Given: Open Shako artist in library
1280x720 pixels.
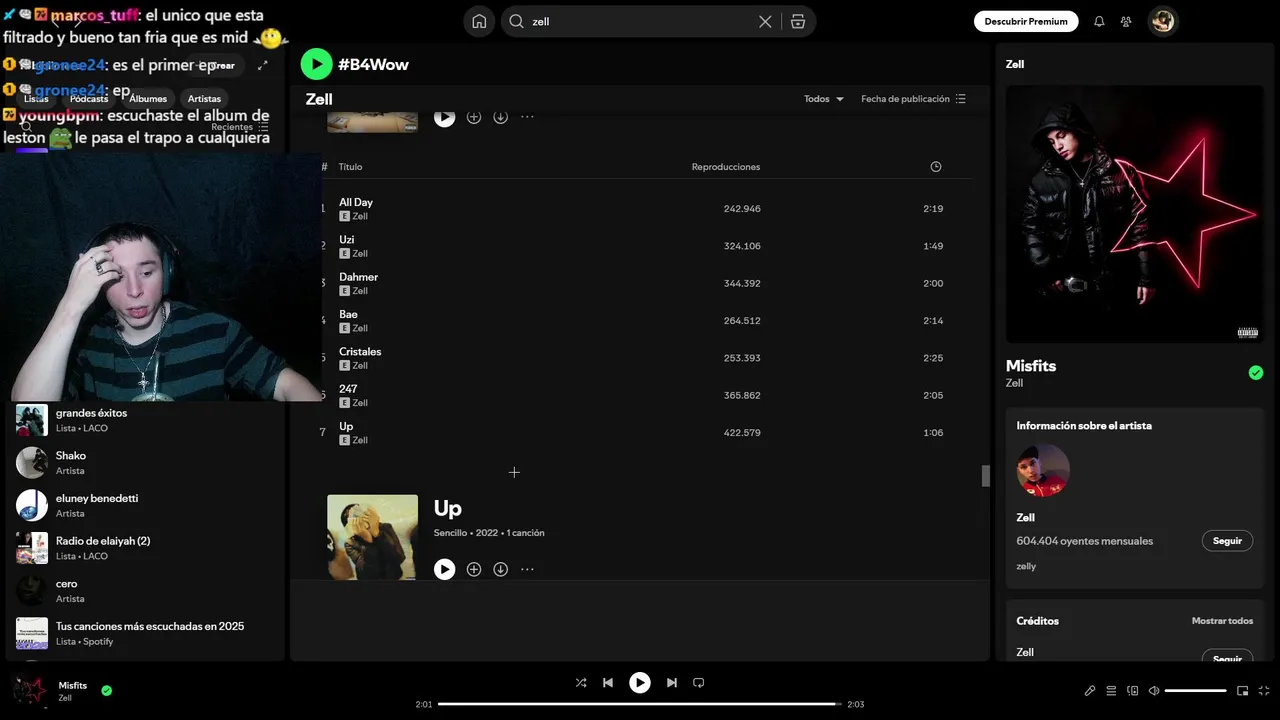Looking at the screenshot, I should [145, 463].
